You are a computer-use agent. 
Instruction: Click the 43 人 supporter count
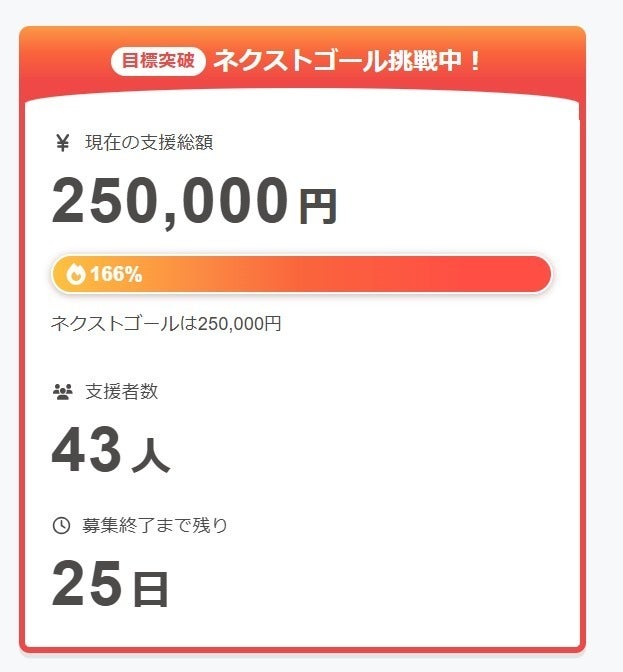(111, 450)
